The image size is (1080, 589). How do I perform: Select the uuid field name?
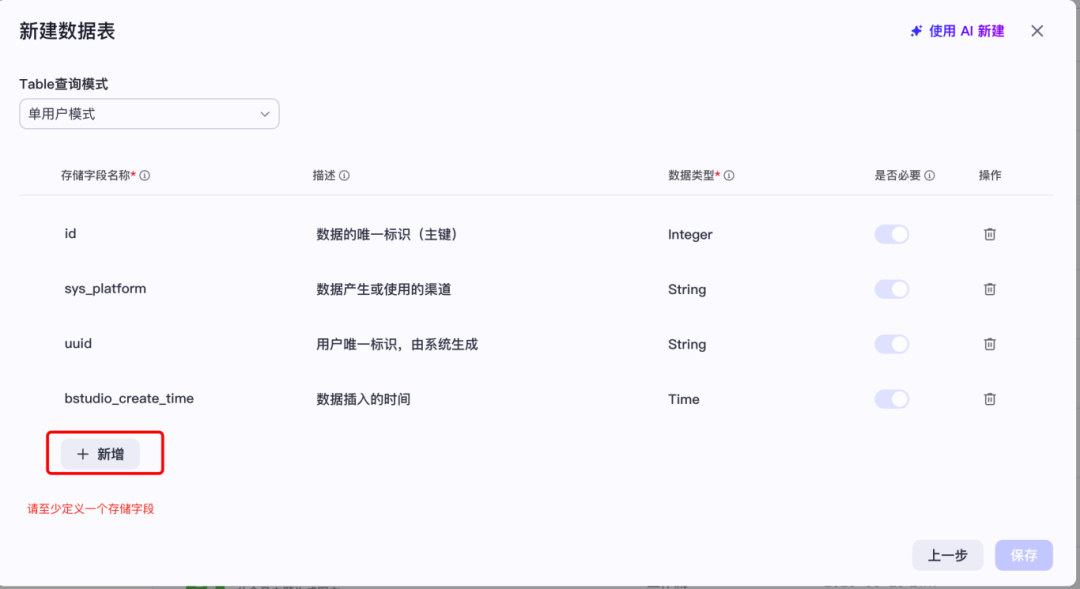(78, 343)
